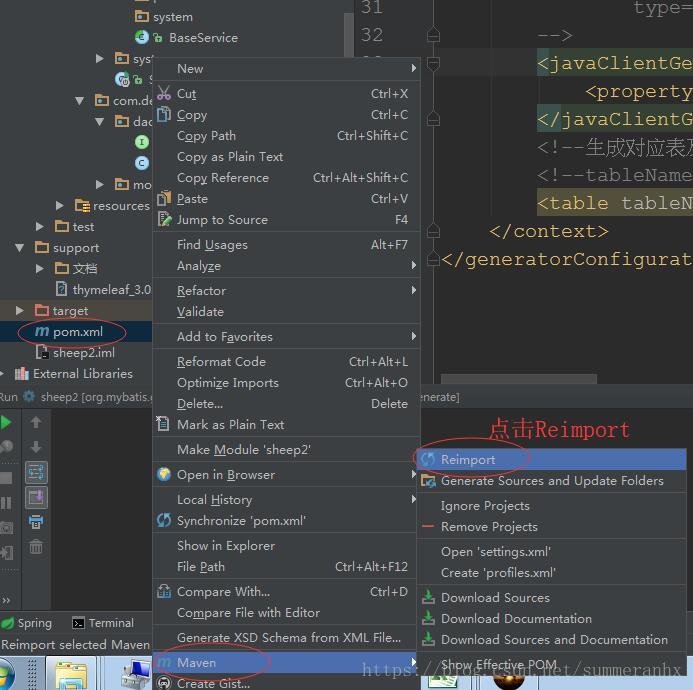The image size is (693, 690).
Task: Open the Refactor submenu
Action: [x=286, y=290]
